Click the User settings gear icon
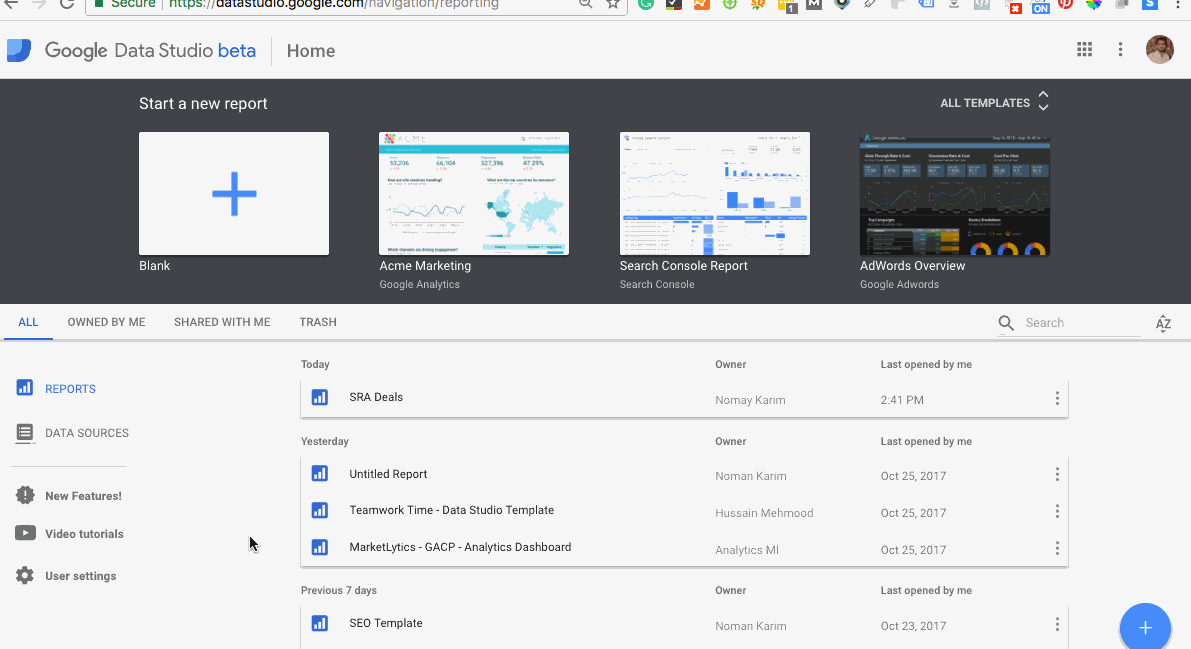1191x649 pixels. click(x=24, y=575)
